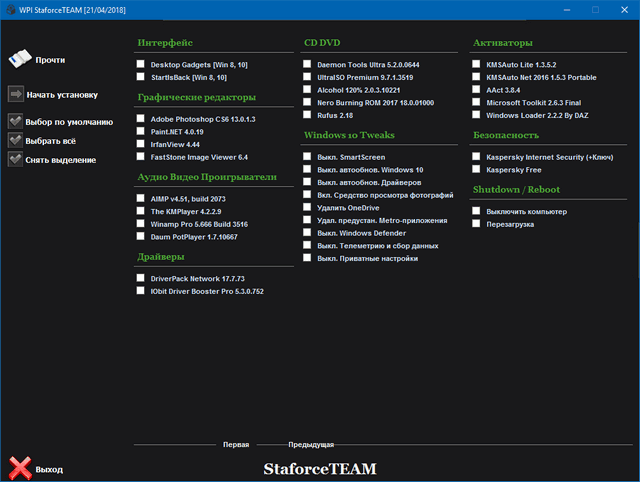Click the Windows 10 Tweaks heading
The width and height of the screenshot is (640, 482).
pos(349,135)
